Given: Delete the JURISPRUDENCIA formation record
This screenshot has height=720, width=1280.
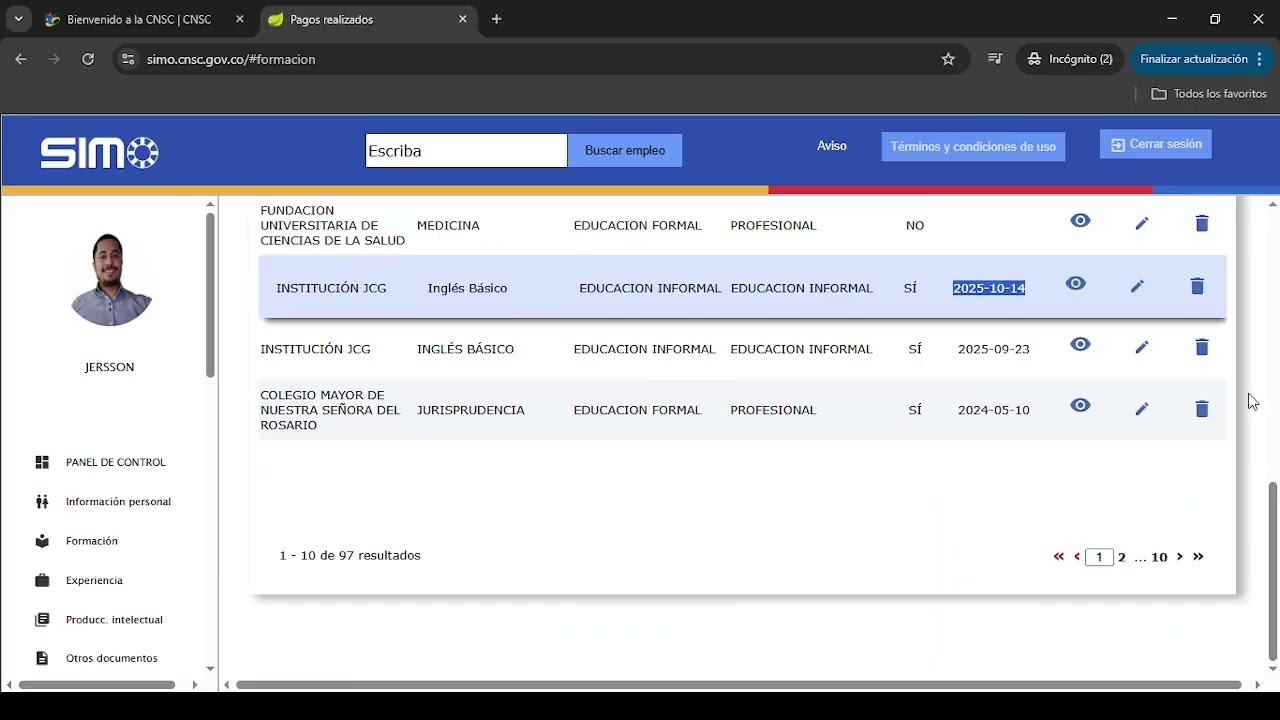Looking at the screenshot, I should pyautogui.click(x=1202, y=409).
